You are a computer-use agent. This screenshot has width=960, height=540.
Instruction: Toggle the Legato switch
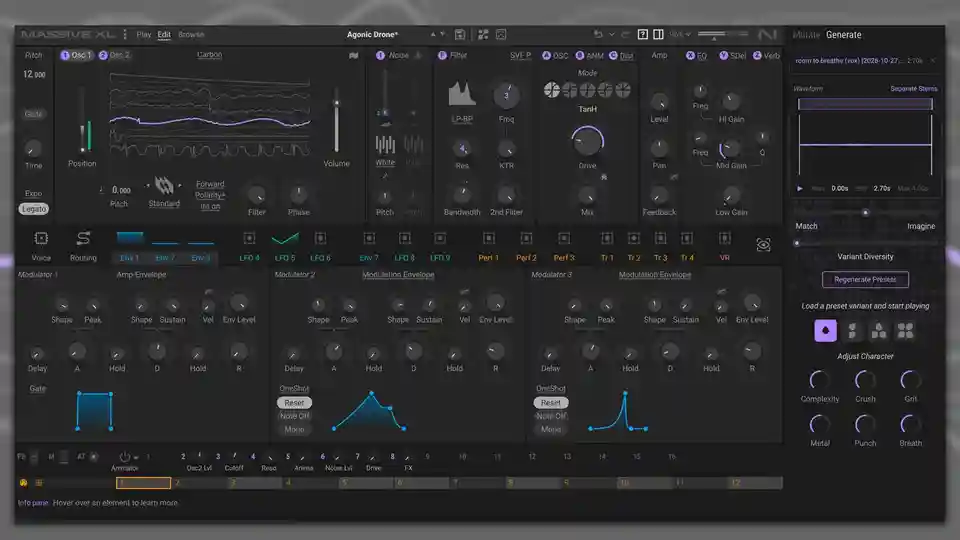pos(34,209)
